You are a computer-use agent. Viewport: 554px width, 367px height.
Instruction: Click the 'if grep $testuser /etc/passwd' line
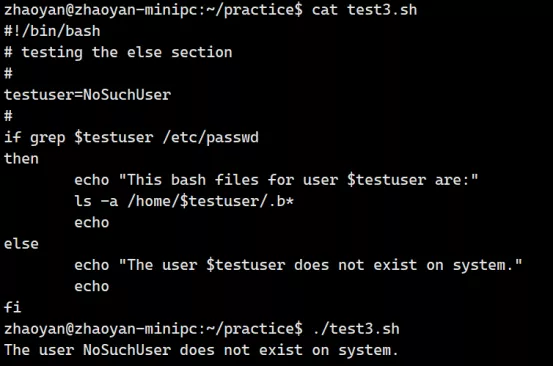point(131,137)
